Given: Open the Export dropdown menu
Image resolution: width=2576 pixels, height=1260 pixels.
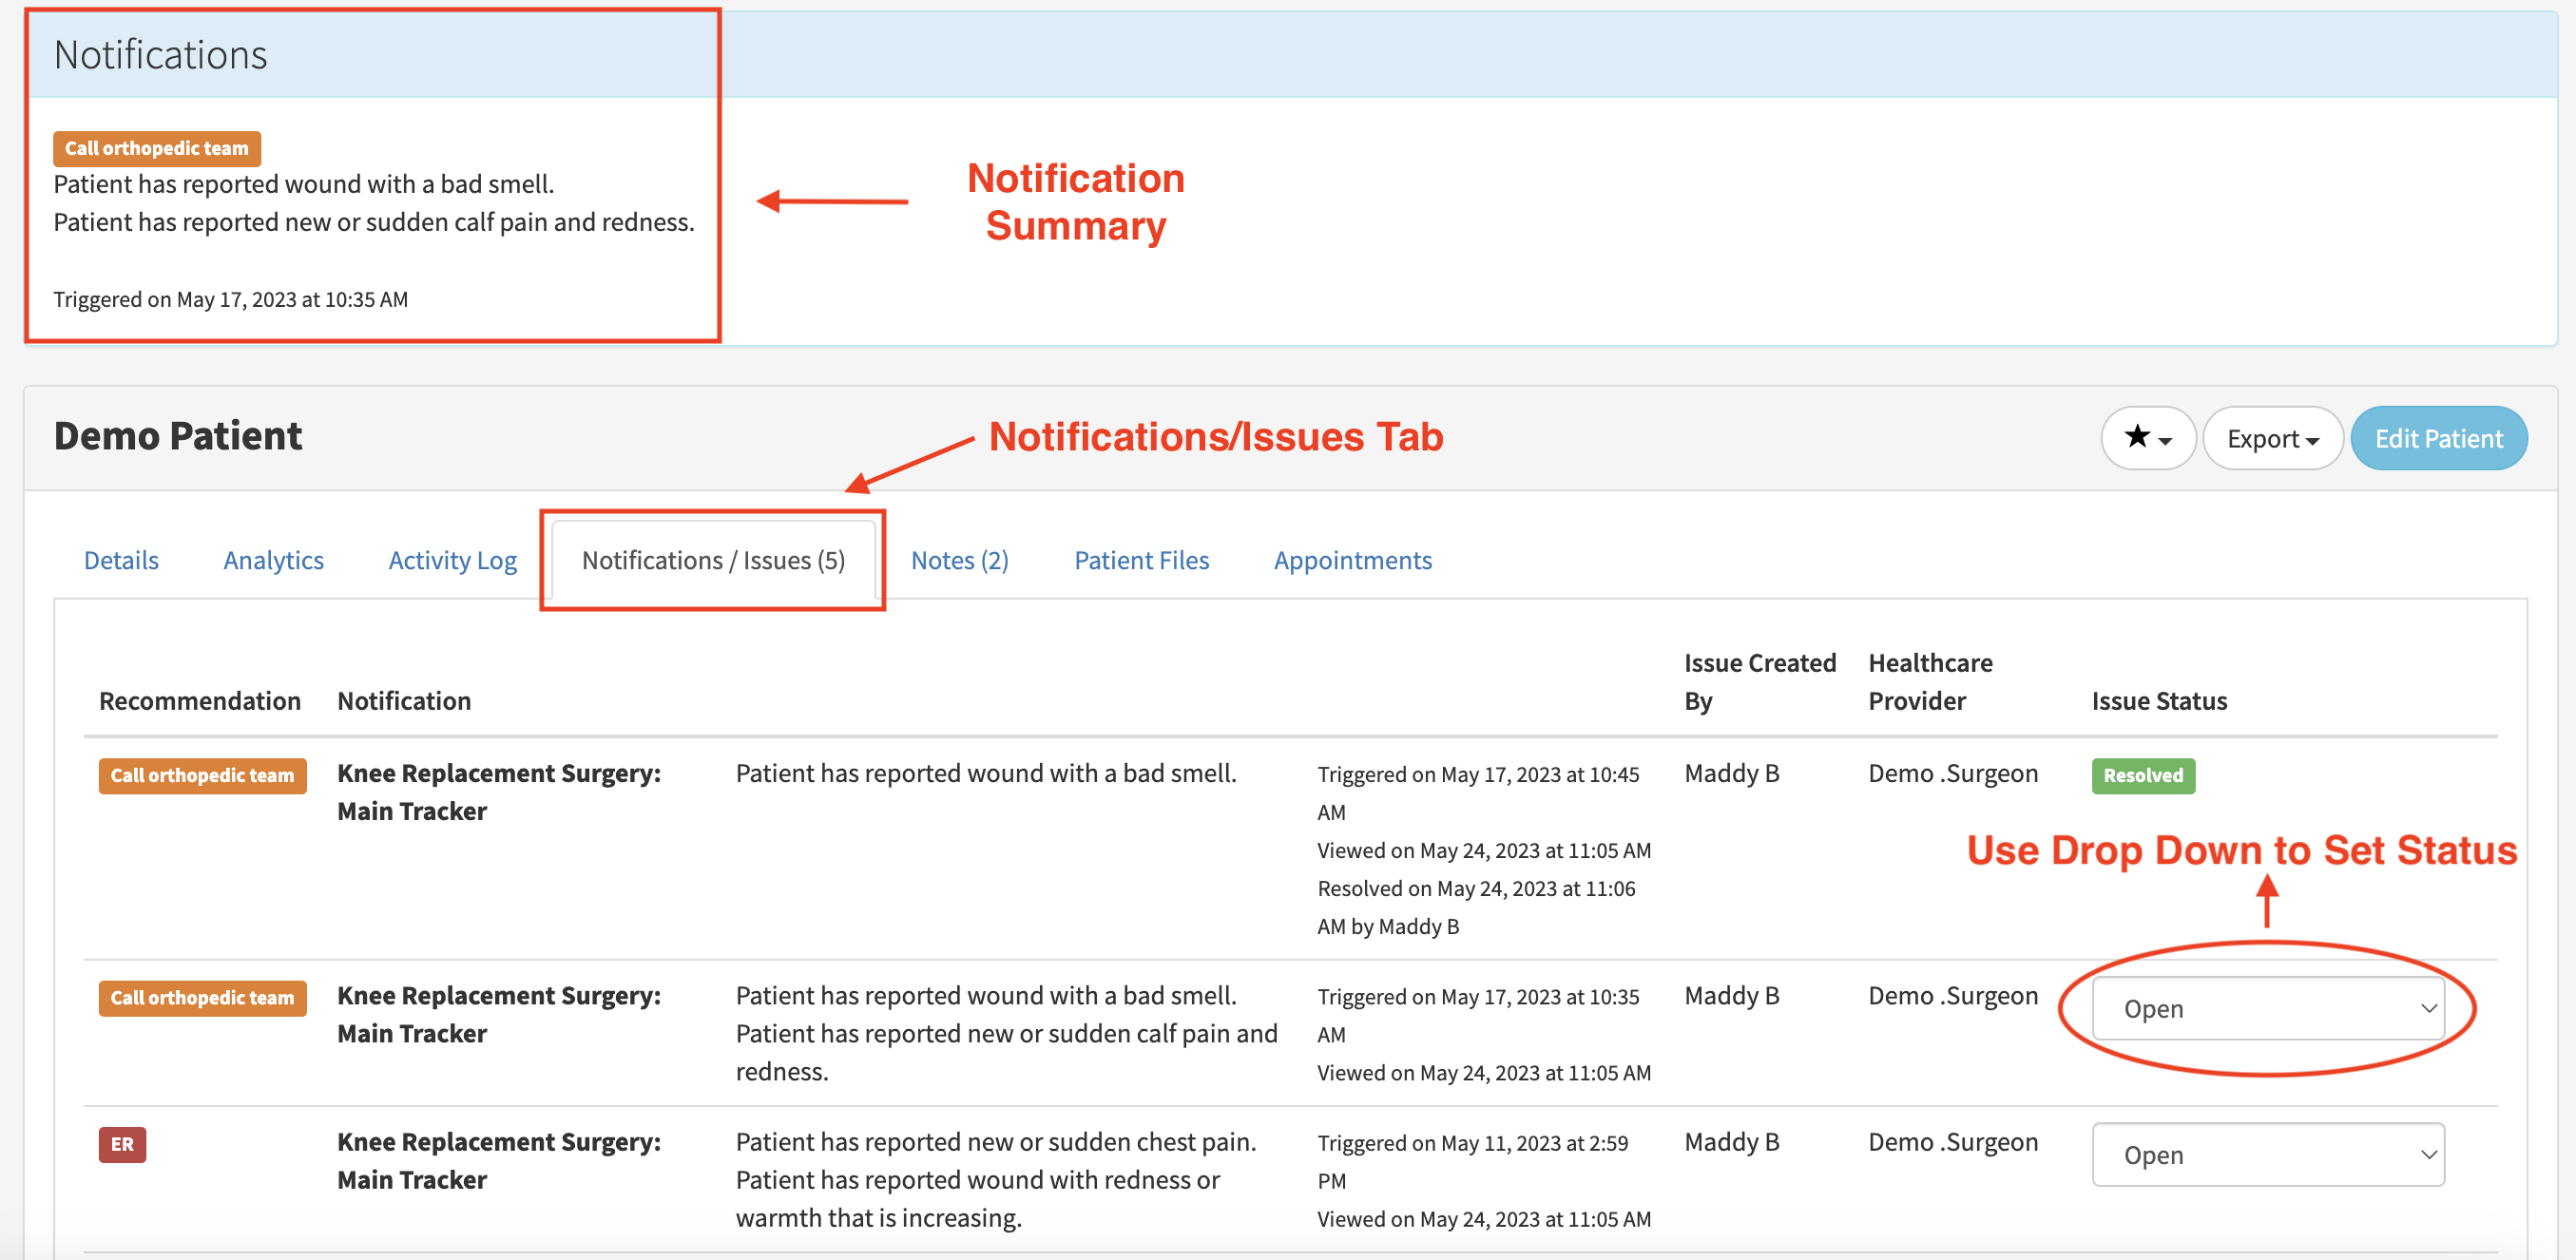Looking at the screenshot, I should pyautogui.click(x=2271, y=438).
